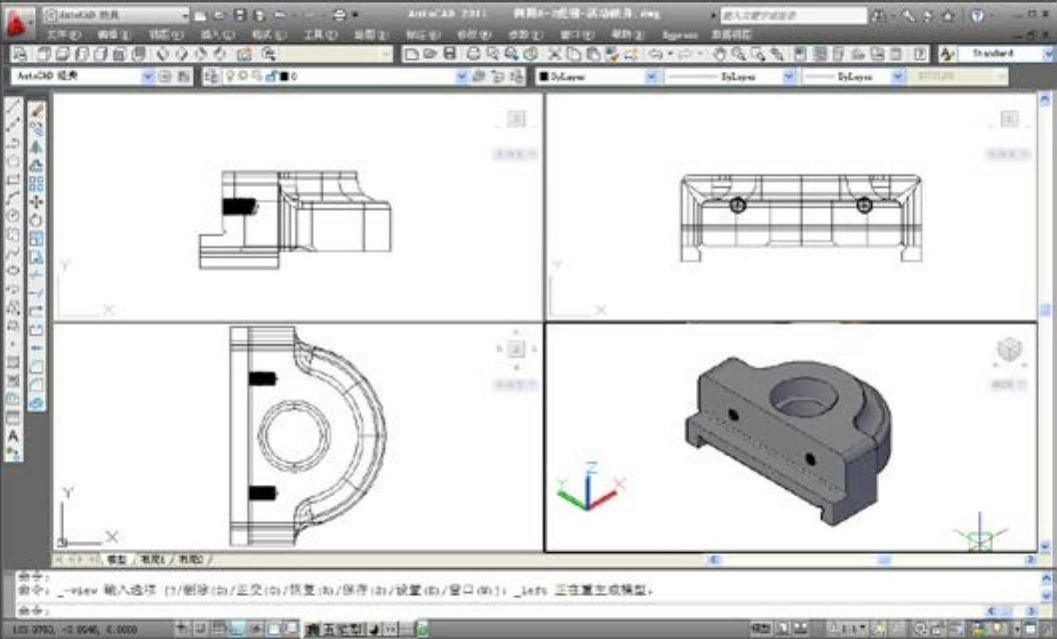Toggle Object Snap in status bar

[x=273, y=629]
